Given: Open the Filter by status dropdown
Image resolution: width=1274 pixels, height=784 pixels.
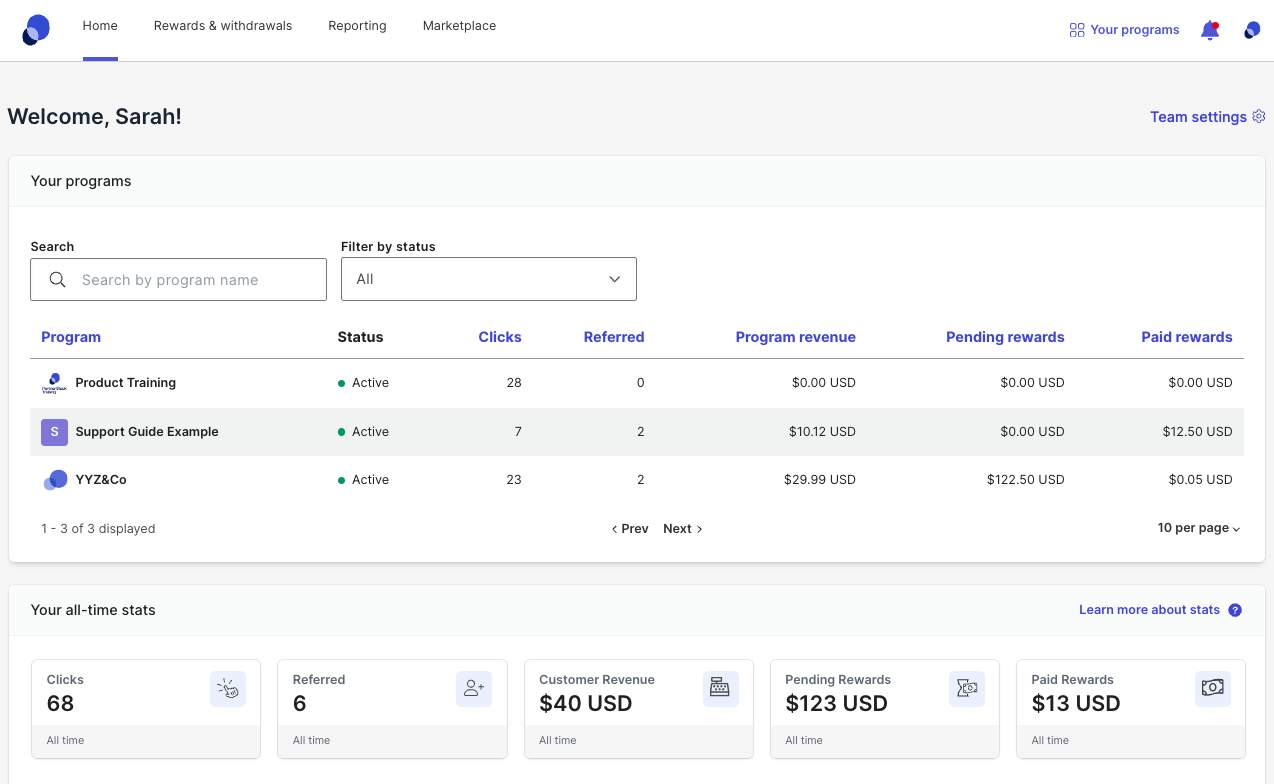Looking at the screenshot, I should 488,279.
